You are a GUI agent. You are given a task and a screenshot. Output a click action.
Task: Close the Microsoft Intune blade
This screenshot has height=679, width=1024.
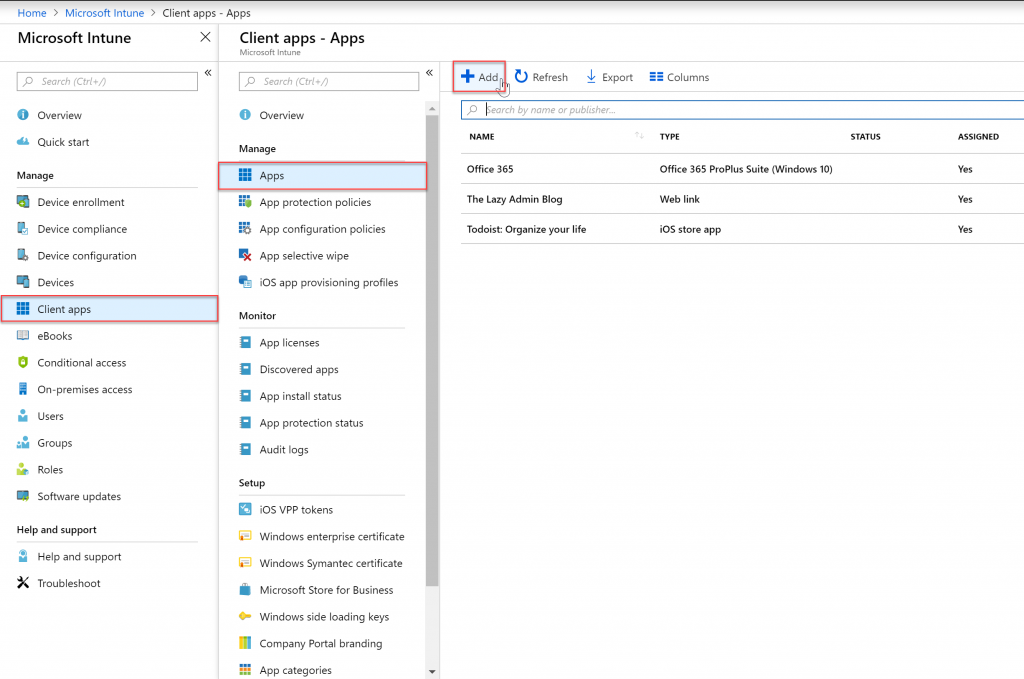[x=205, y=37]
